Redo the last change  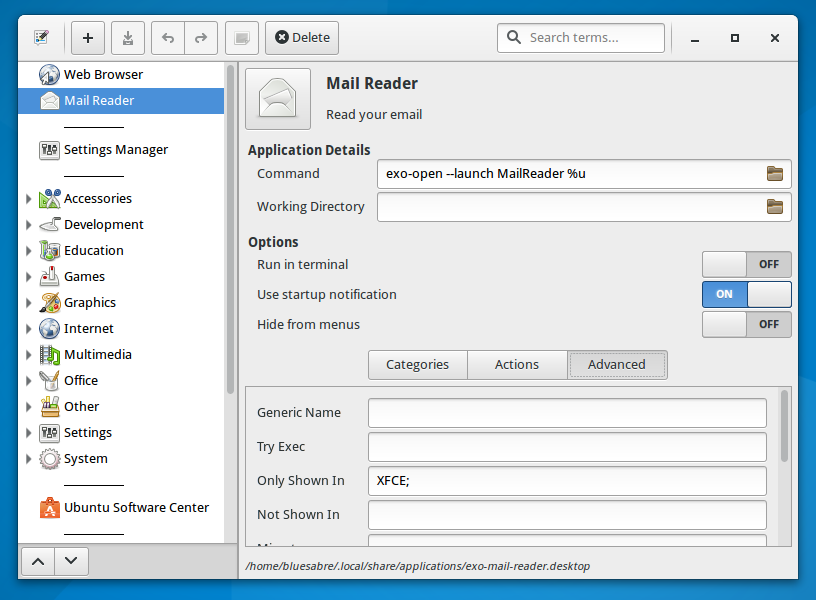[200, 37]
